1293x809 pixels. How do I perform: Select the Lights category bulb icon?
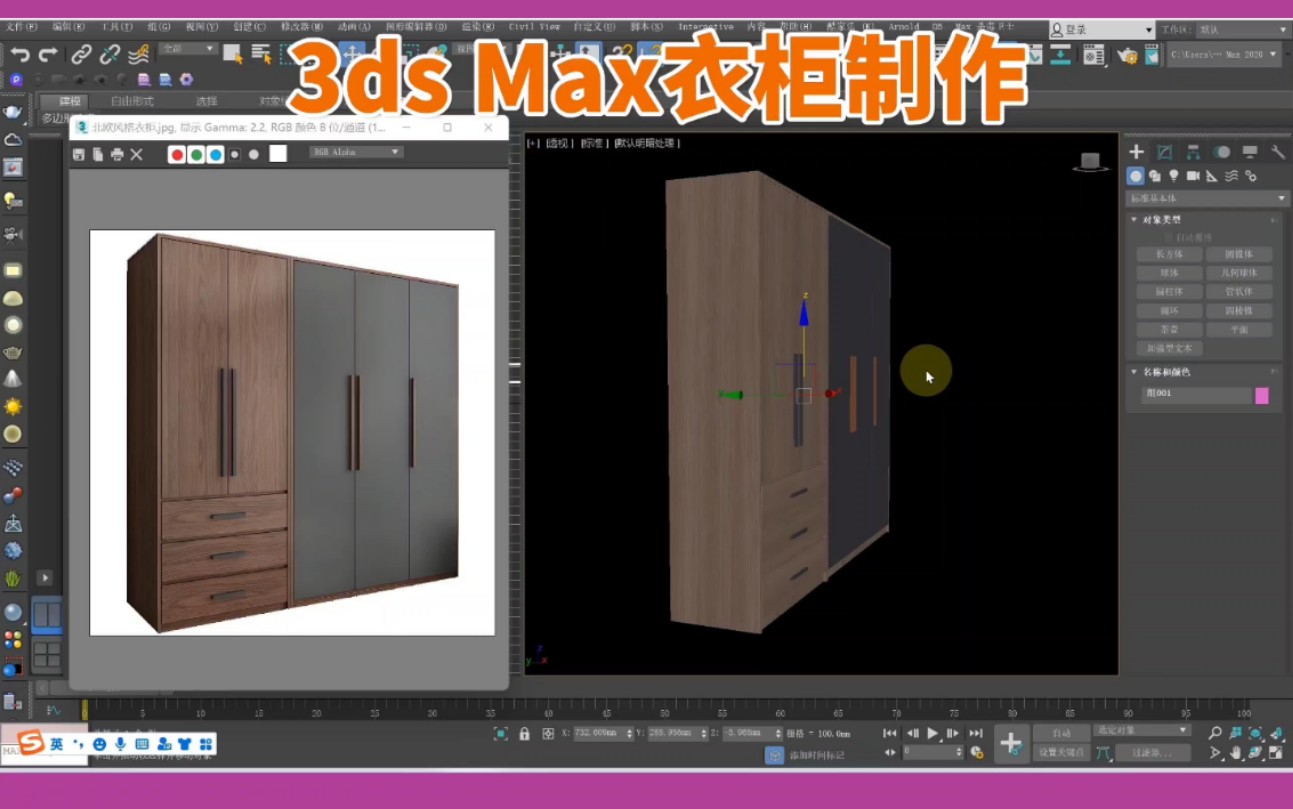click(x=1174, y=176)
